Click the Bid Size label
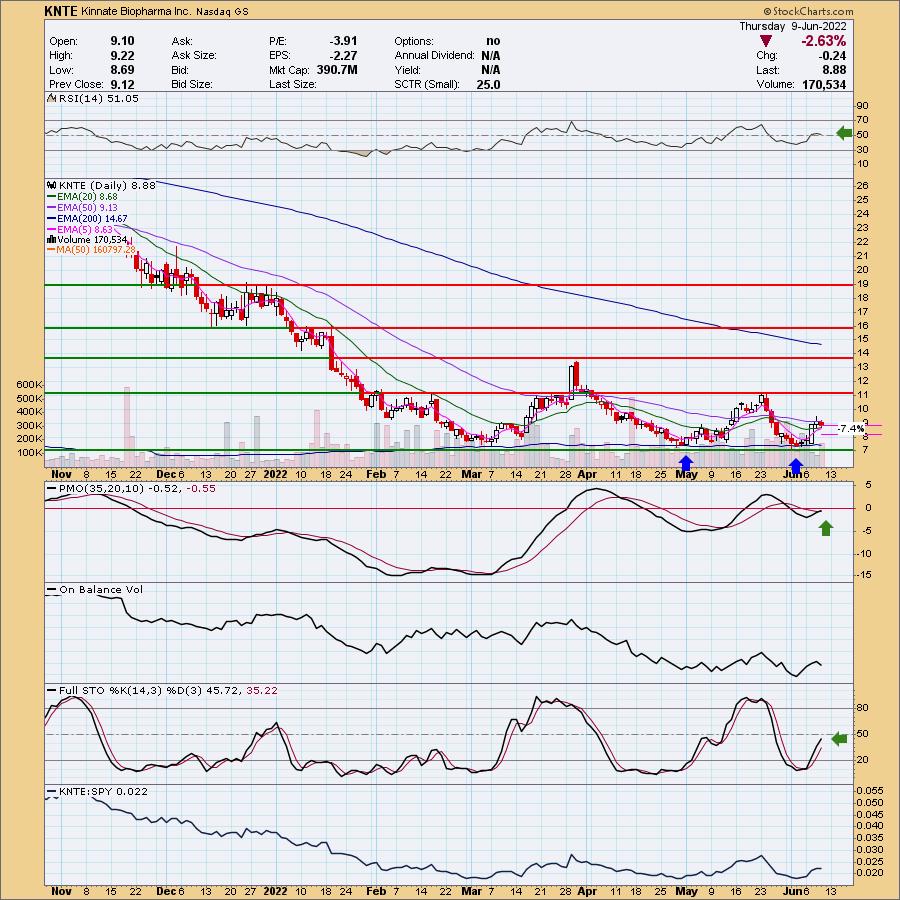The height and width of the screenshot is (900, 900). [192, 84]
